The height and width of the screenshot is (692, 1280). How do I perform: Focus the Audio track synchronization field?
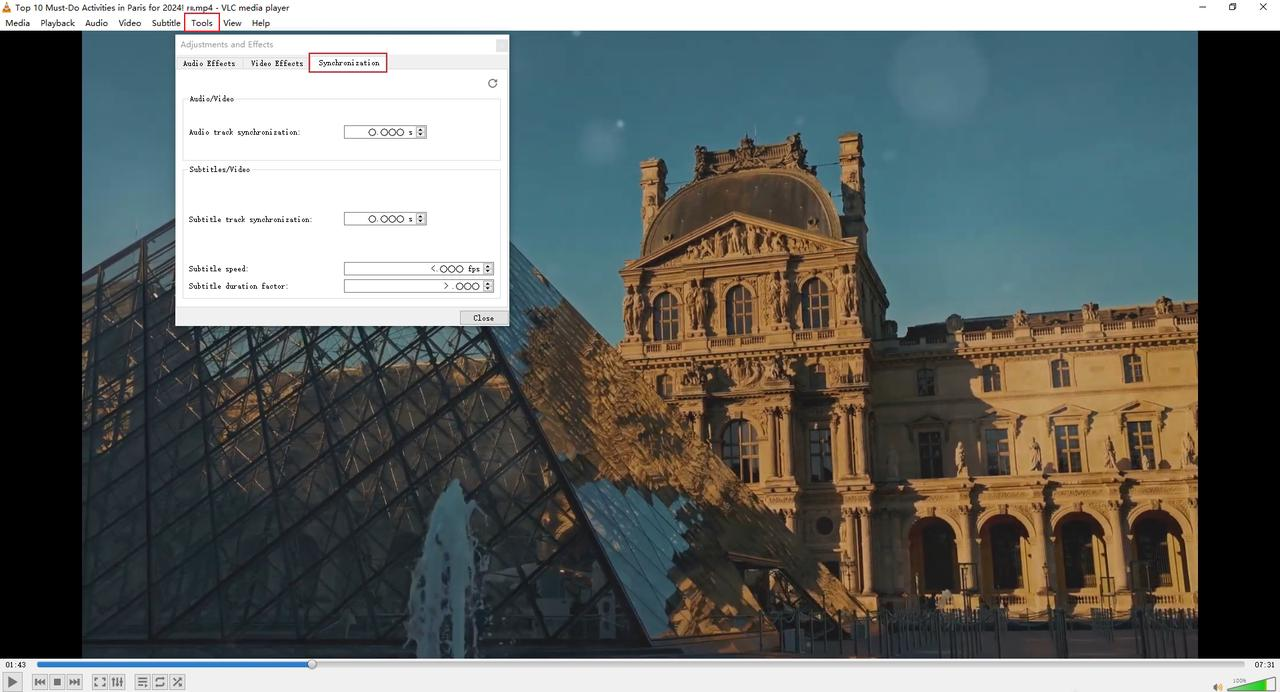[x=379, y=132]
